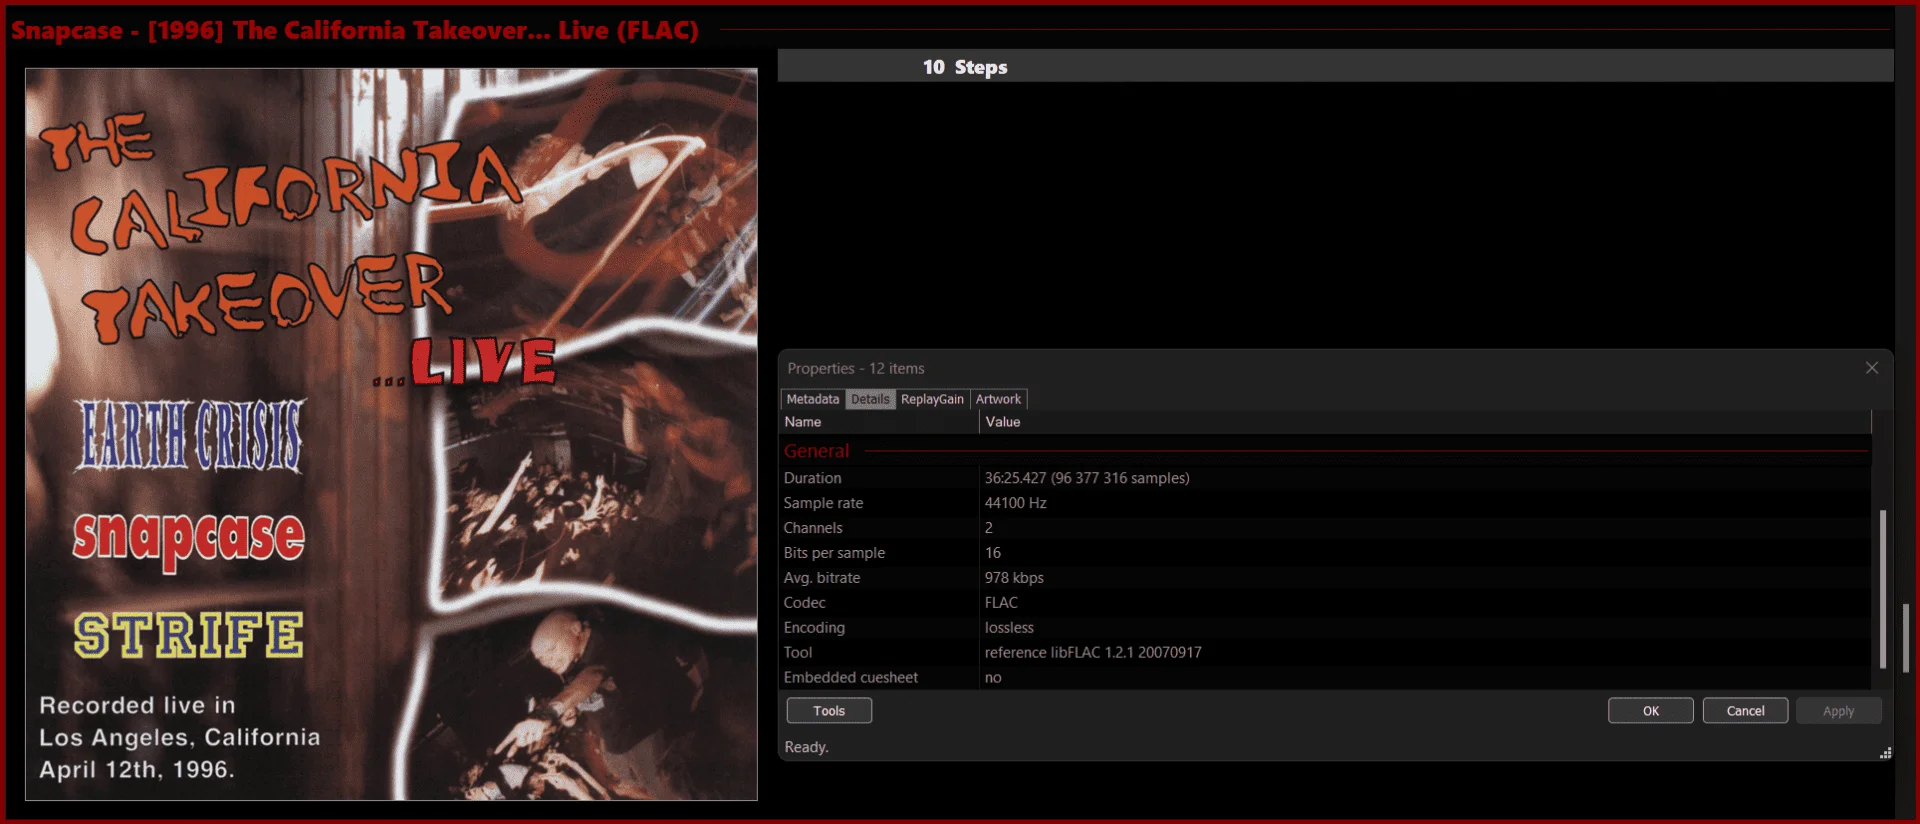
Task: Open the Artwork tab
Action: 998,399
